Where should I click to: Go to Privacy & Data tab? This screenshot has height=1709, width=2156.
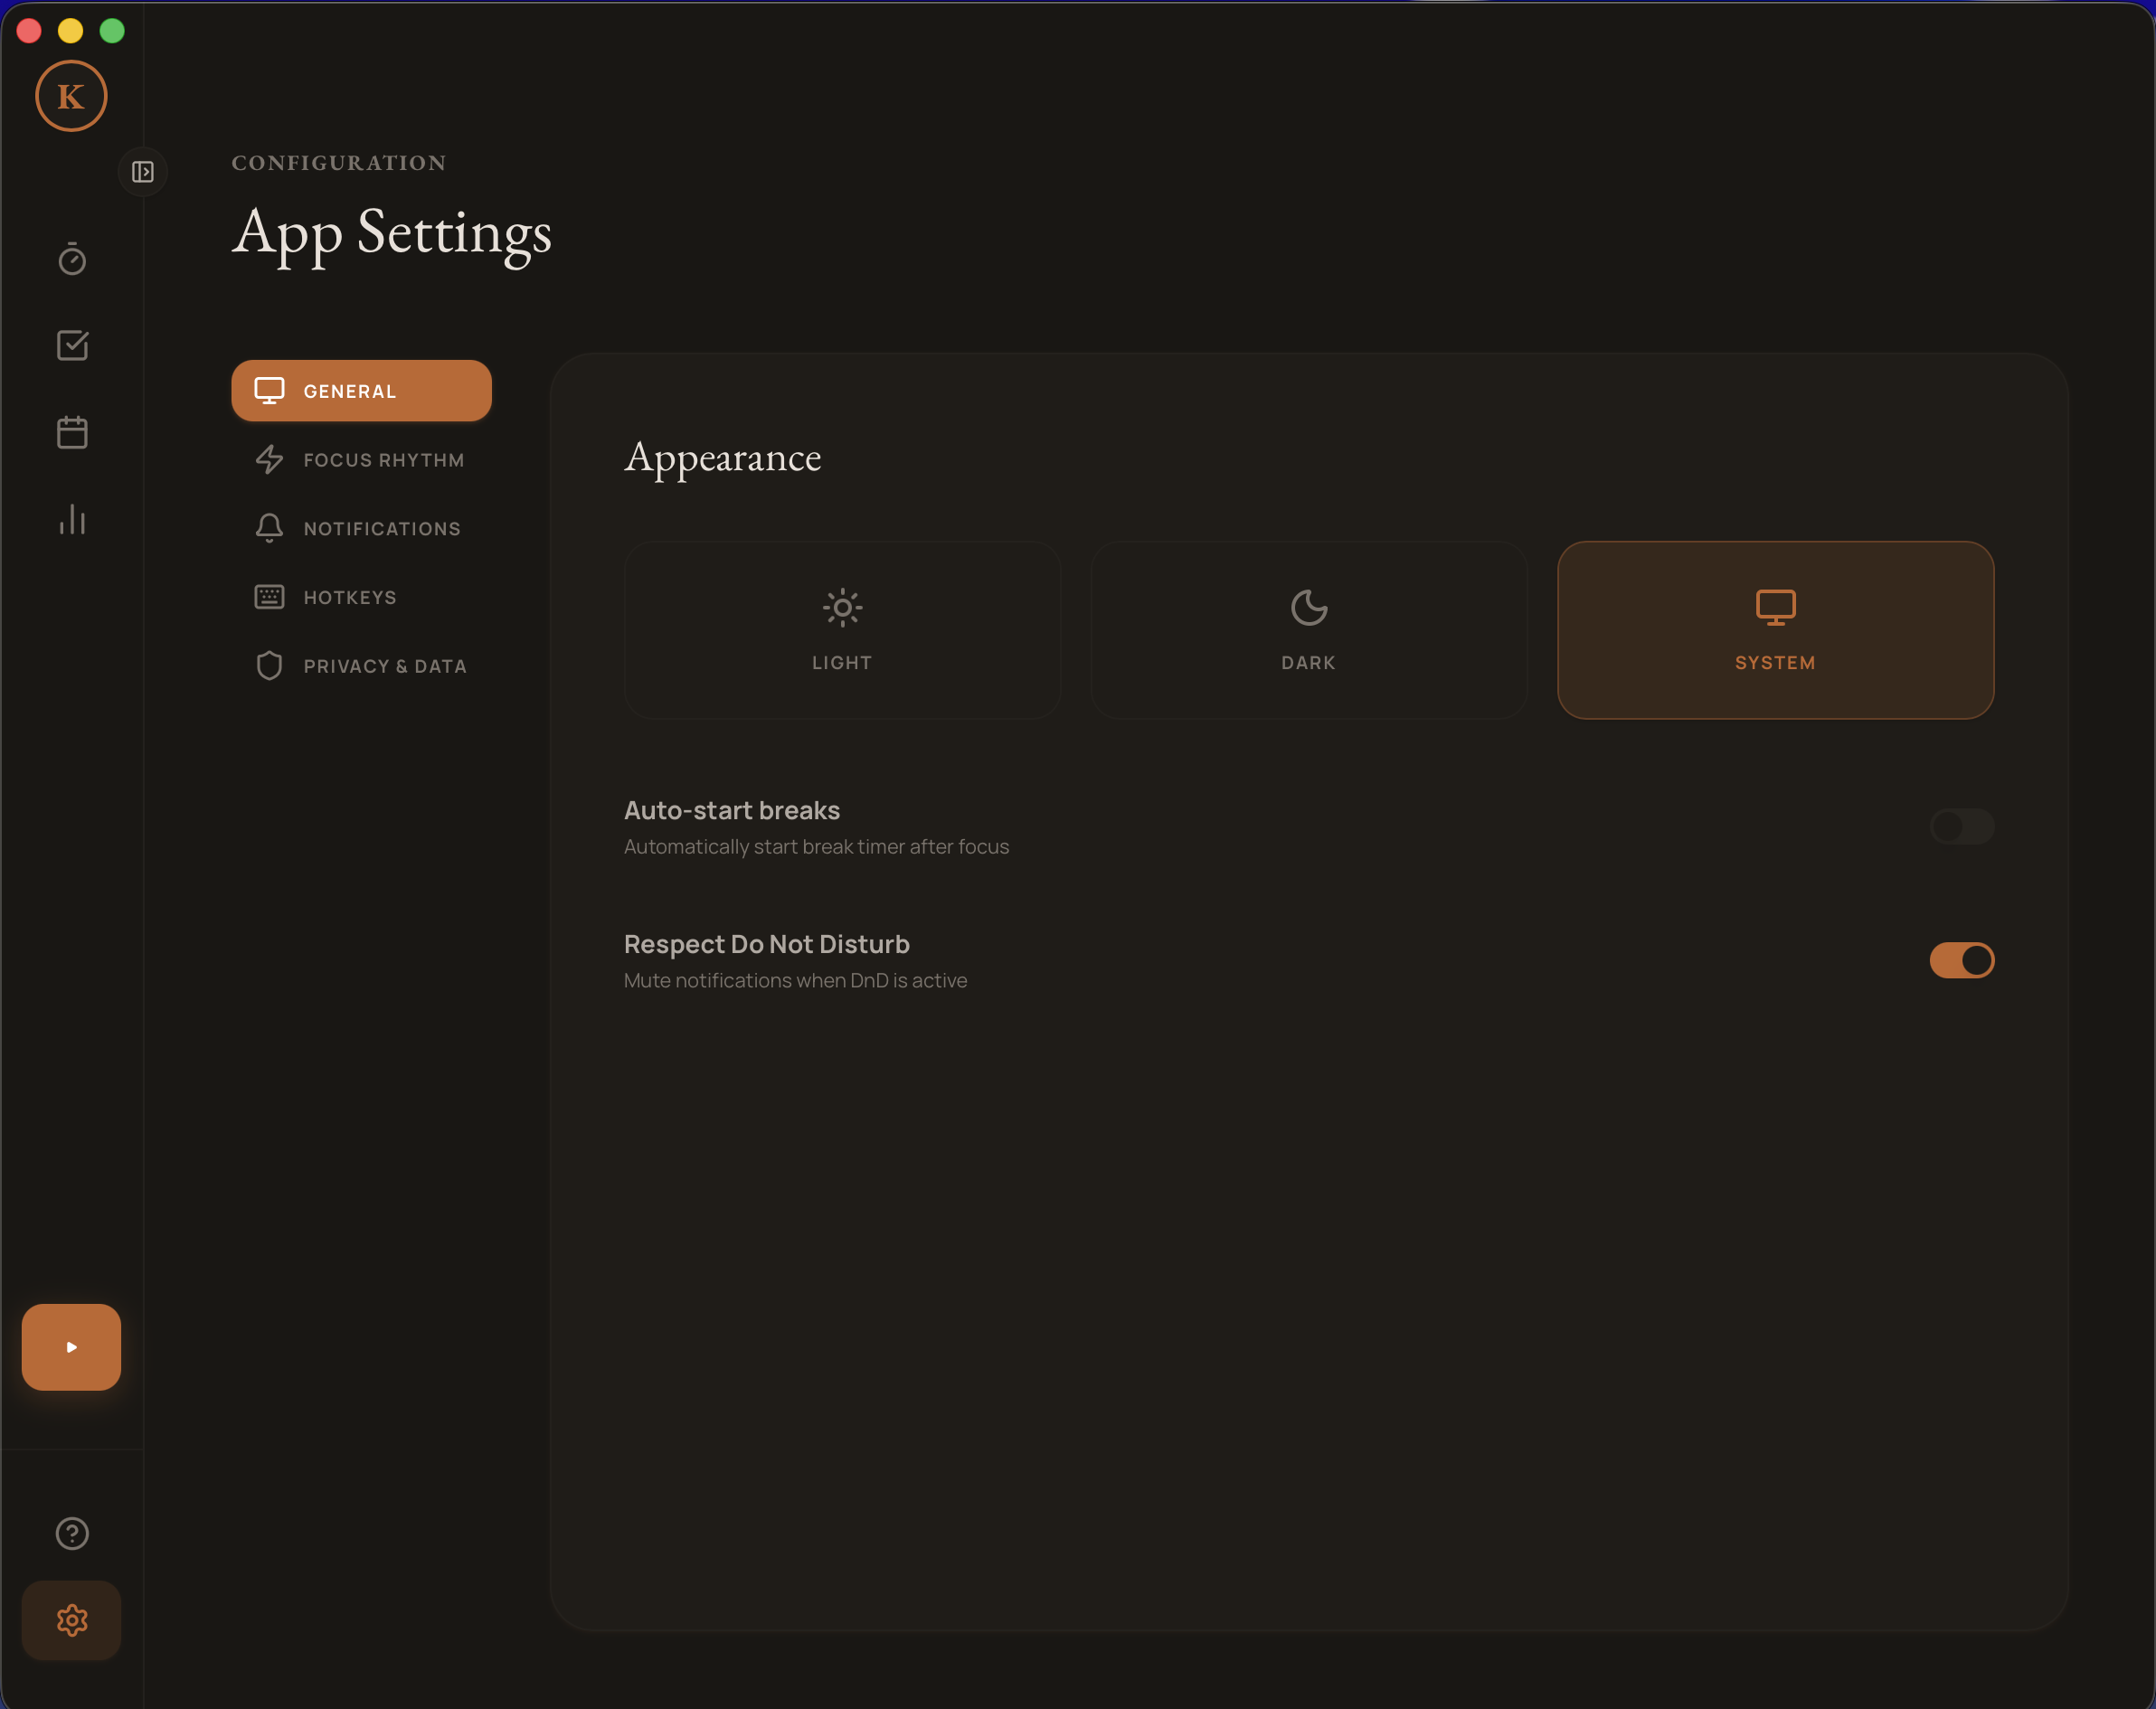(361, 666)
